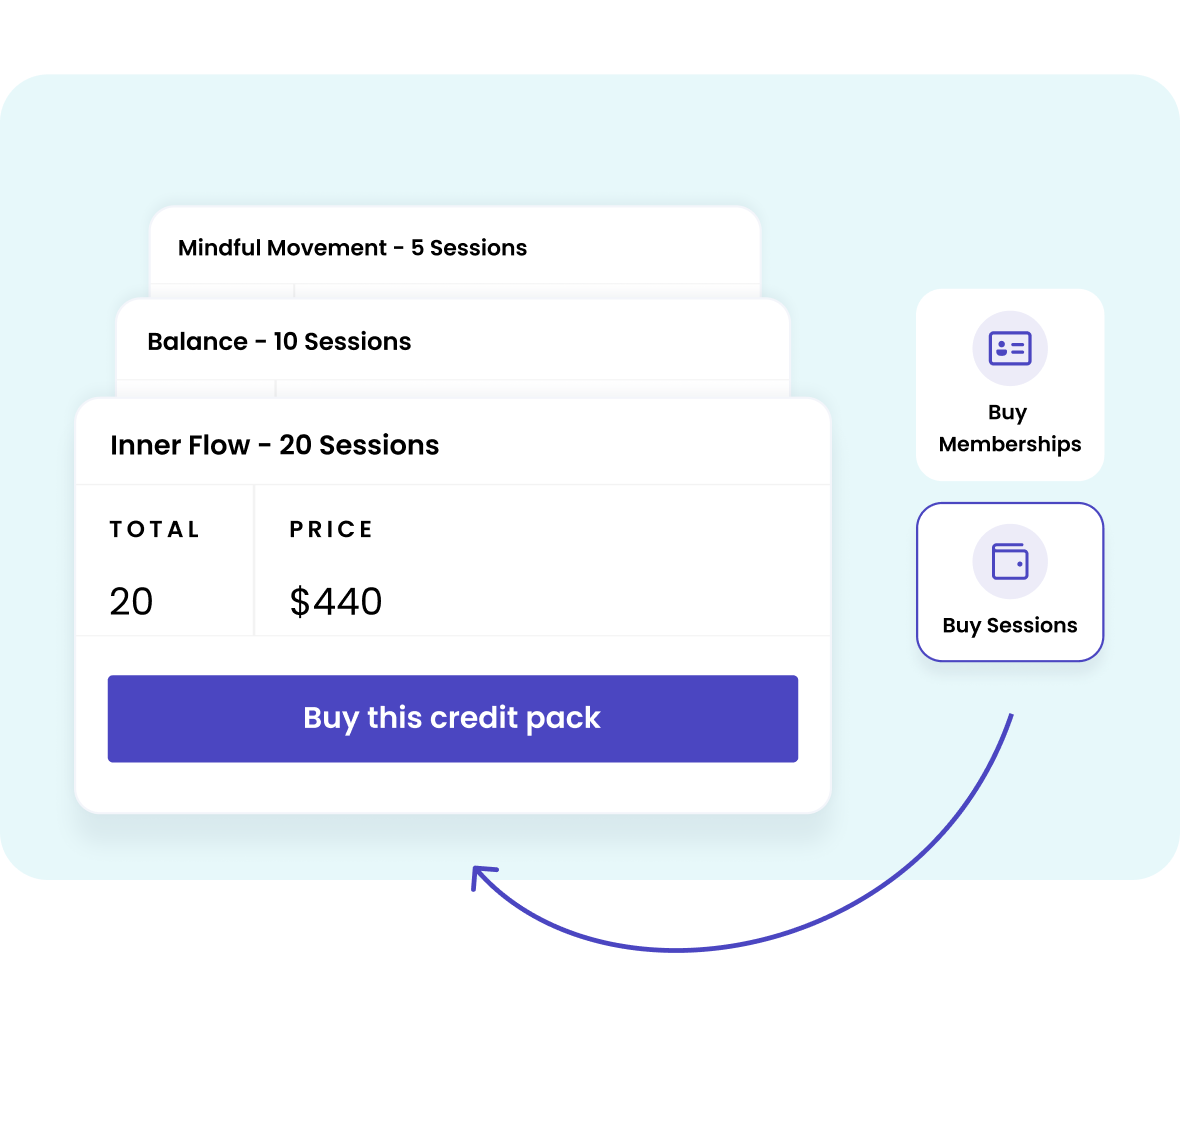
Task: Select the Buy Memberships text label
Action: point(1010,428)
